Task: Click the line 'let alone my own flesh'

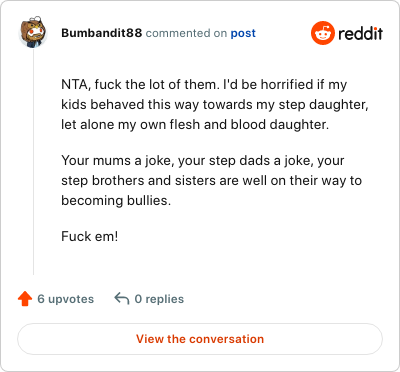Action: (x=195, y=124)
